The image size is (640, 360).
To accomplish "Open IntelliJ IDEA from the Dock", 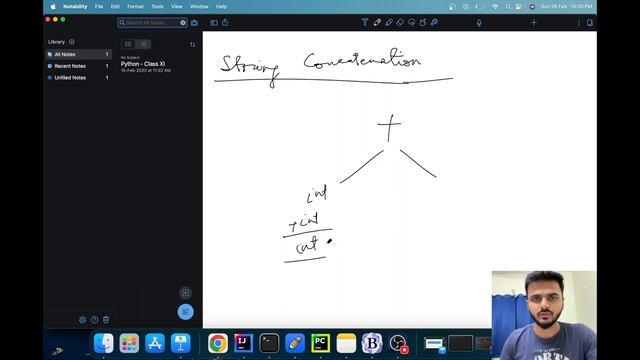I will pos(244,343).
